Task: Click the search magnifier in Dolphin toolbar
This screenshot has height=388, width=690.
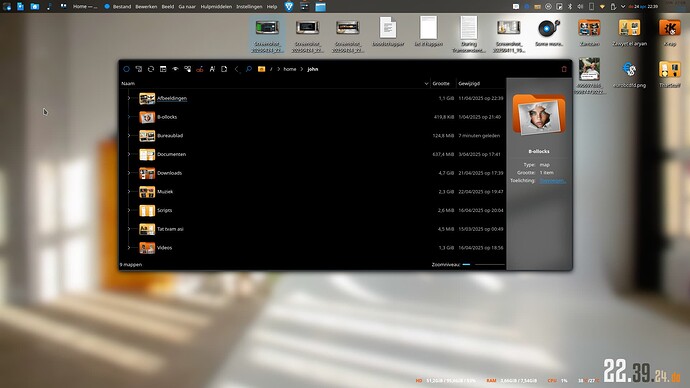Action: click(249, 69)
